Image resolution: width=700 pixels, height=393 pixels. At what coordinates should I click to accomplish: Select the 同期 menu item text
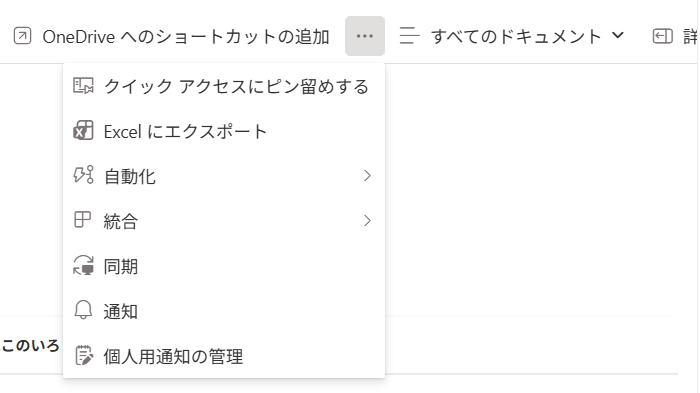point(121,267)
